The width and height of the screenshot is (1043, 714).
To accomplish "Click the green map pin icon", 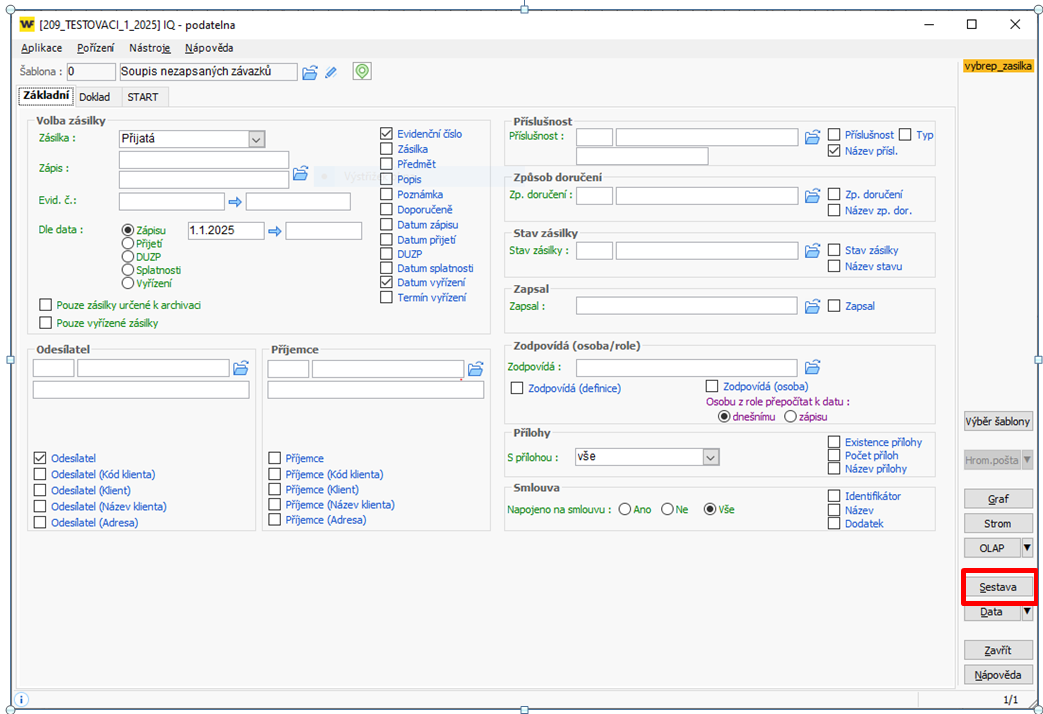I will [x=362, y=71].
